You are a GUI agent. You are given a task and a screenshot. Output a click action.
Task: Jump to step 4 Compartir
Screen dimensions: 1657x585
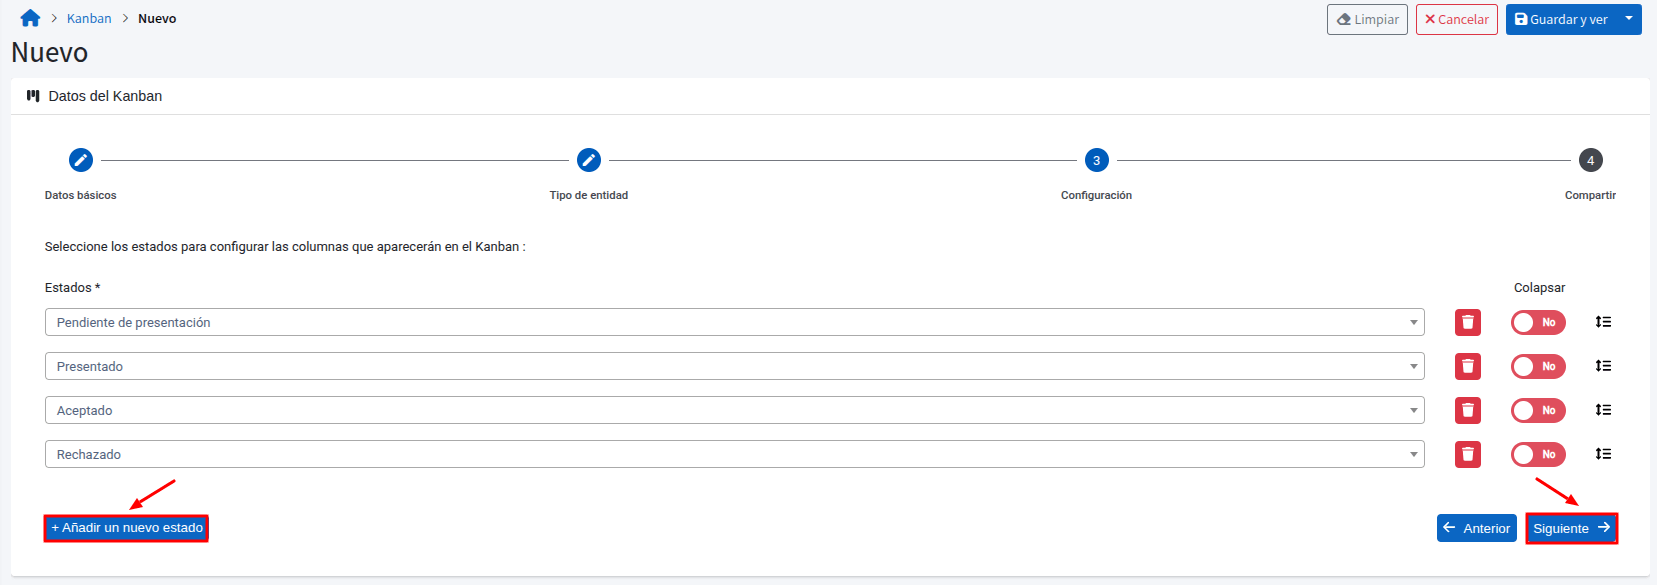point(1590,160)
